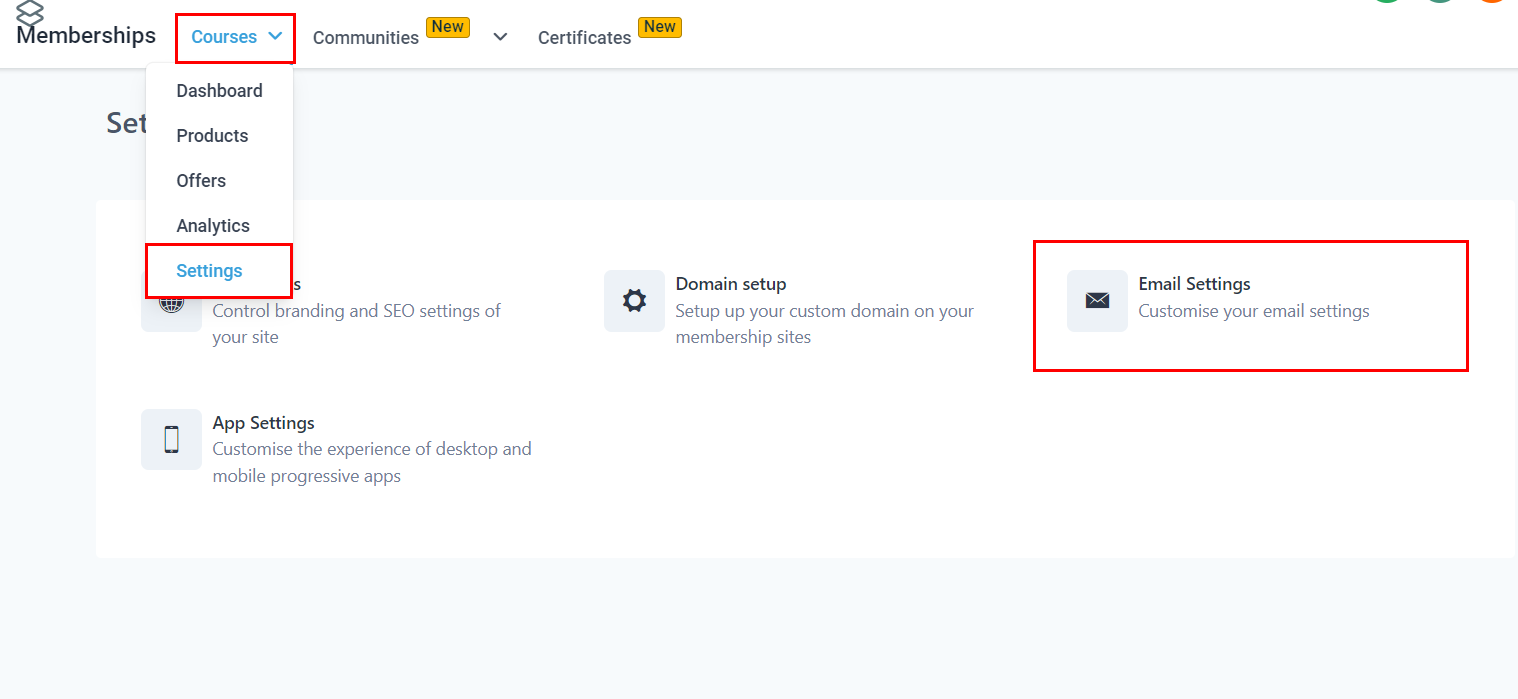The image size is (1518, 699).
Task: Collapse the Courses dropdown using its blue chevron
Action: [275, 37]
